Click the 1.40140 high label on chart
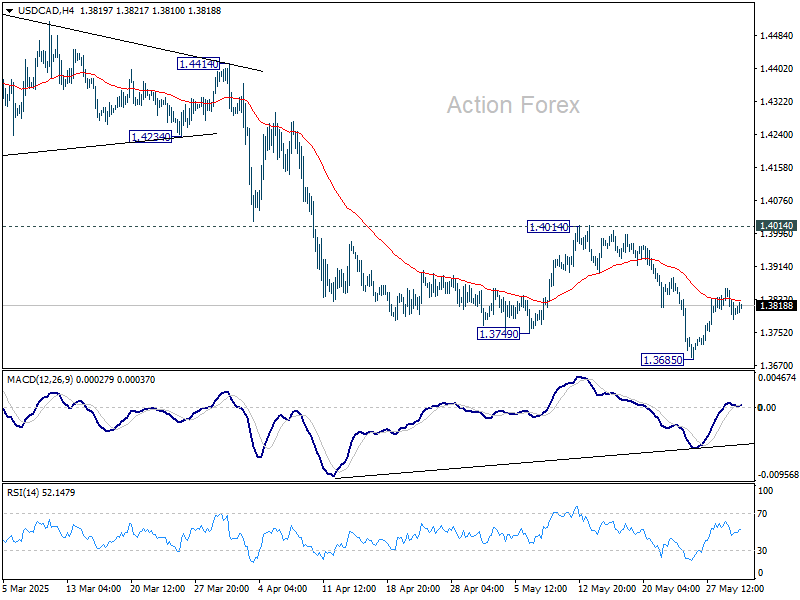Image resolution: width=800 pixels, height=600 pixels. pos(548,227)
